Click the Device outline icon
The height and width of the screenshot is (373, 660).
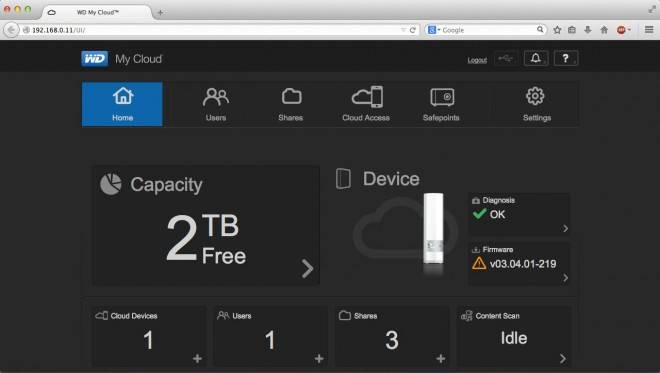[343, 179]
